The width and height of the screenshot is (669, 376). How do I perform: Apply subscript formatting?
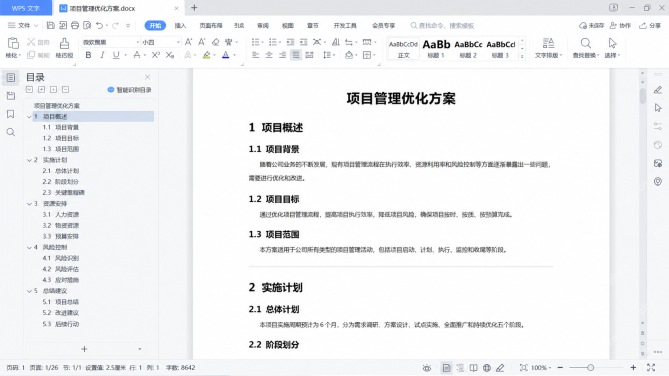(x=170, y=55)
